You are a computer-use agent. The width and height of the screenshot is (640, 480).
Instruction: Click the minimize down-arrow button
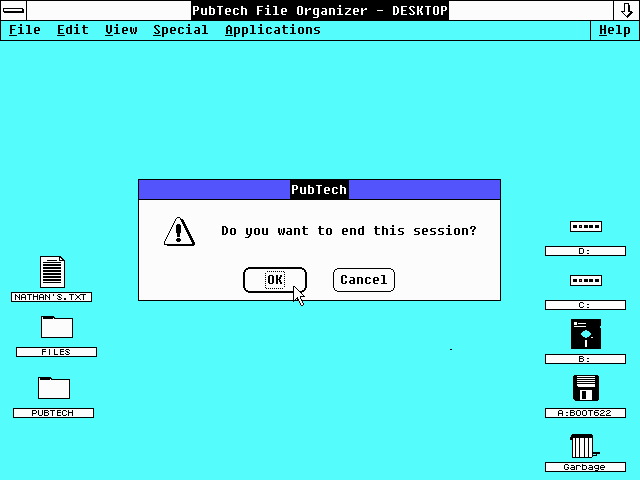627,10
